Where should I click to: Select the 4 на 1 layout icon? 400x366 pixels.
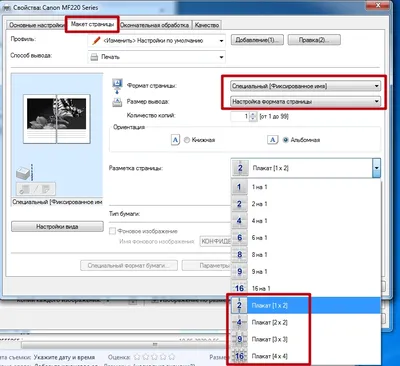(239, 221)
